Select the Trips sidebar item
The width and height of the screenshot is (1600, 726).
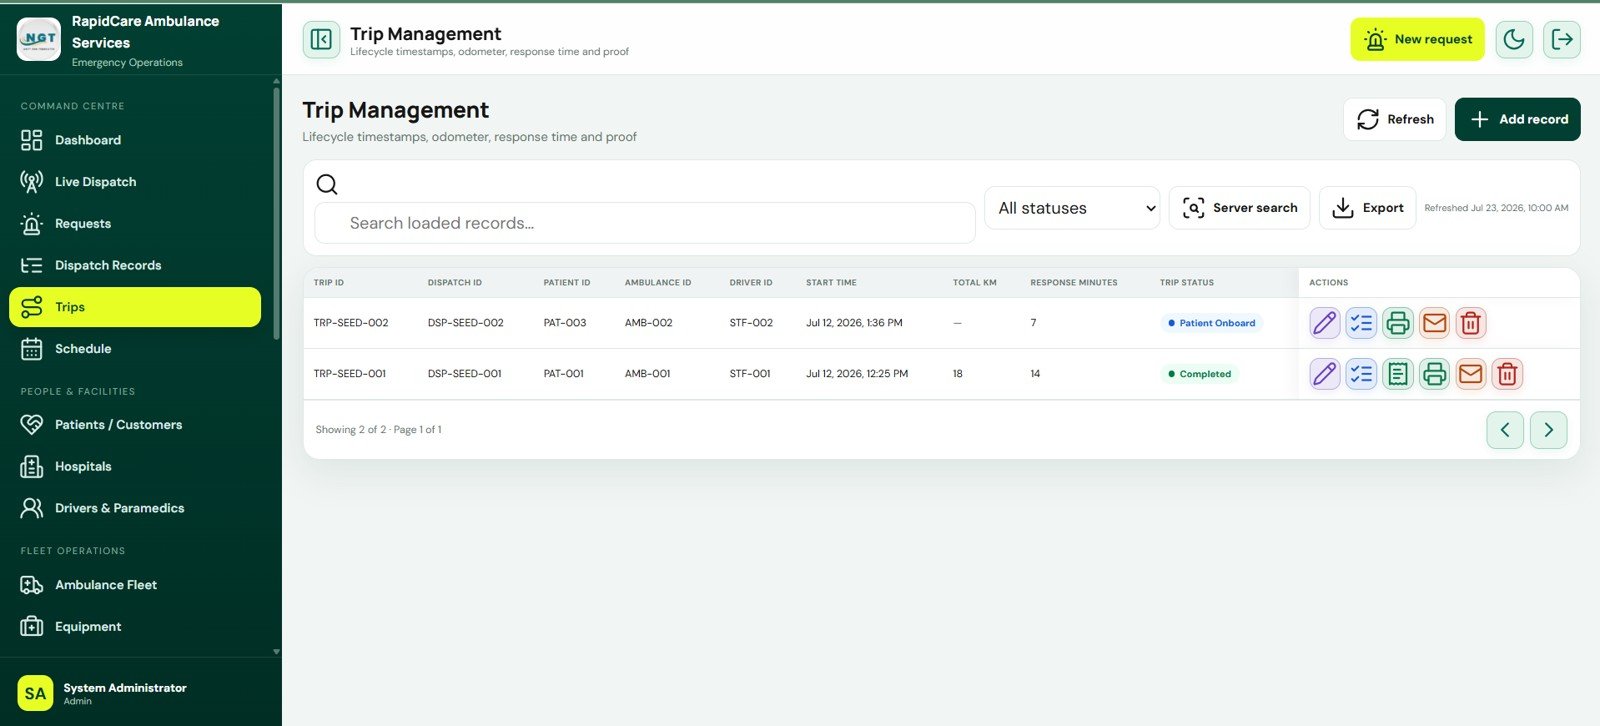tap(135, 307)
